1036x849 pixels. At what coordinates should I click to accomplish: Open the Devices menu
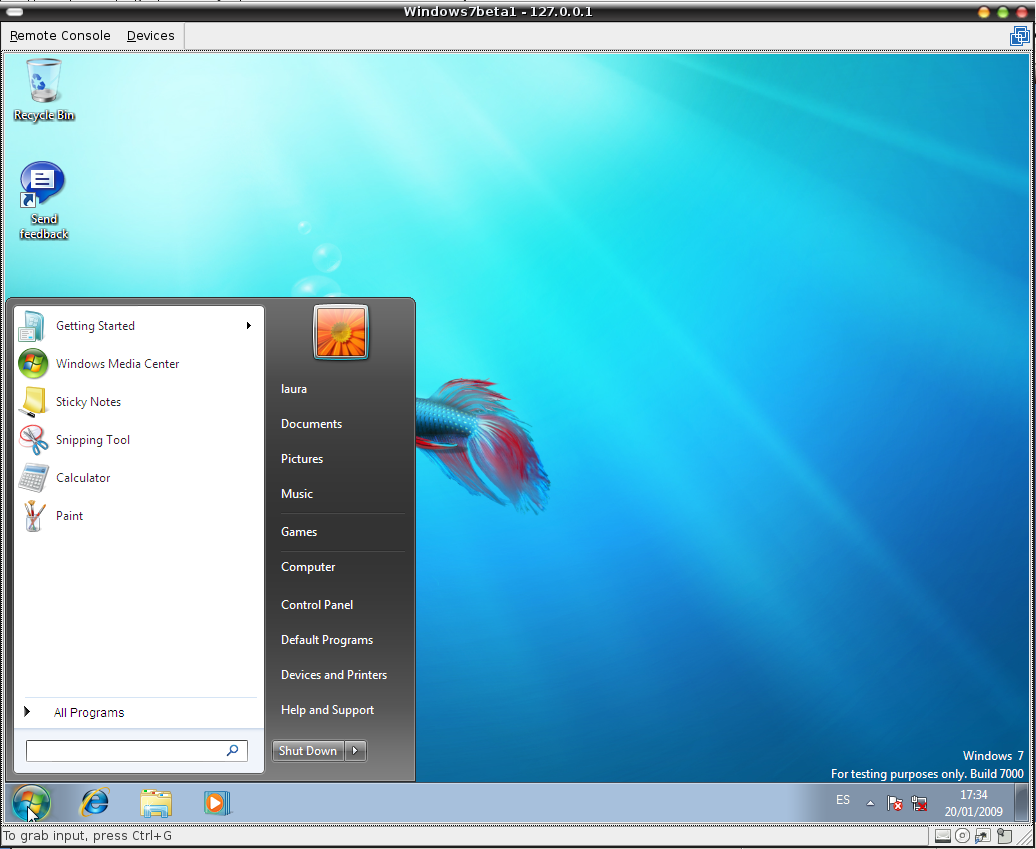click(x=151, y=36)
